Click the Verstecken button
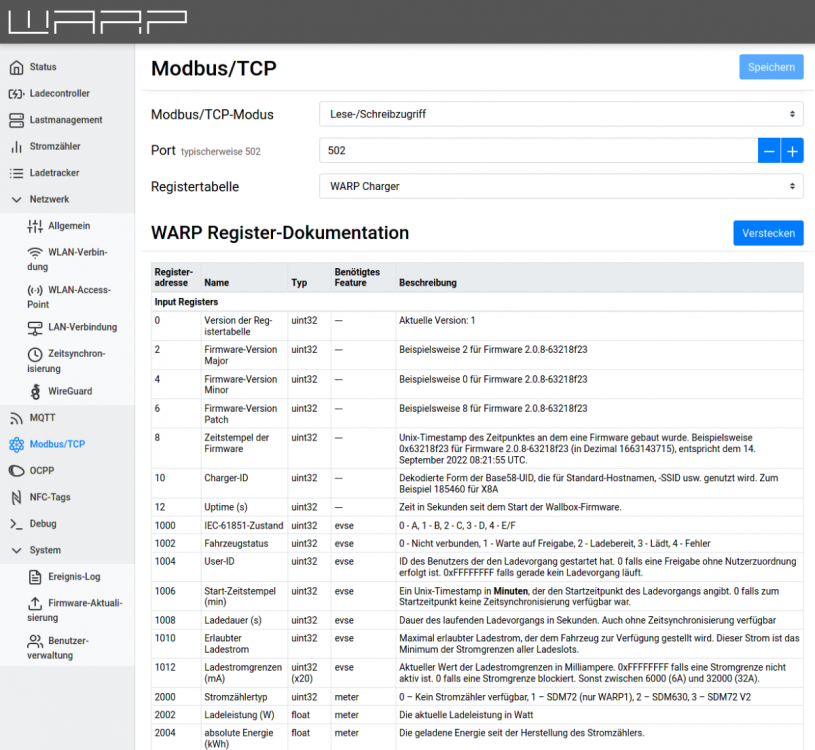Screen dimensions: 815x750 768,233
